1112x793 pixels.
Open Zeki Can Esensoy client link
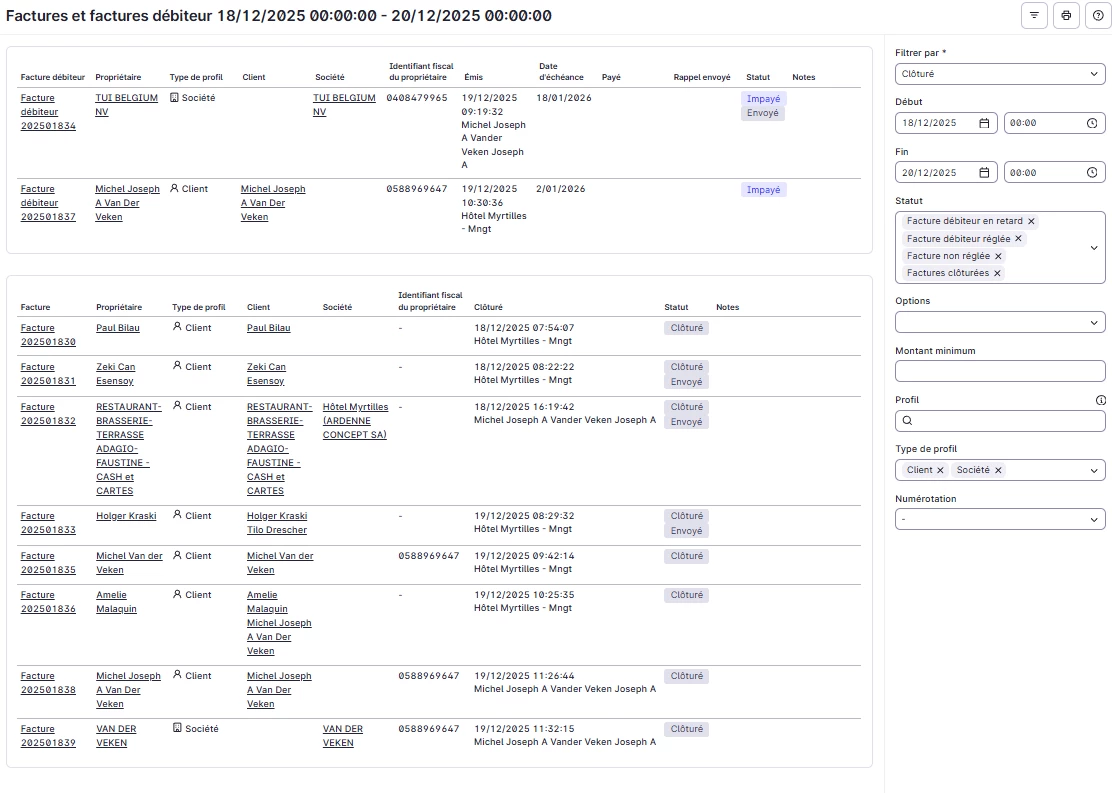pyautogui.click(x=266, y=374)
